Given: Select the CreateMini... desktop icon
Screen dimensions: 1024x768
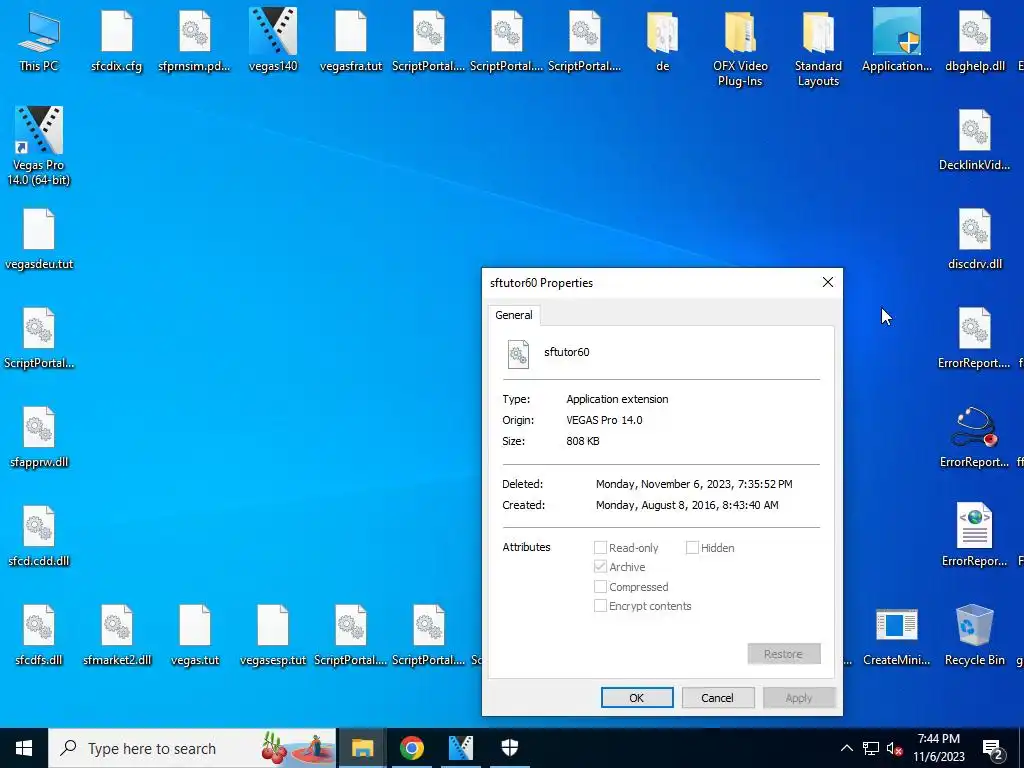Looking at the screenshot, I should [x=897, y=635].
